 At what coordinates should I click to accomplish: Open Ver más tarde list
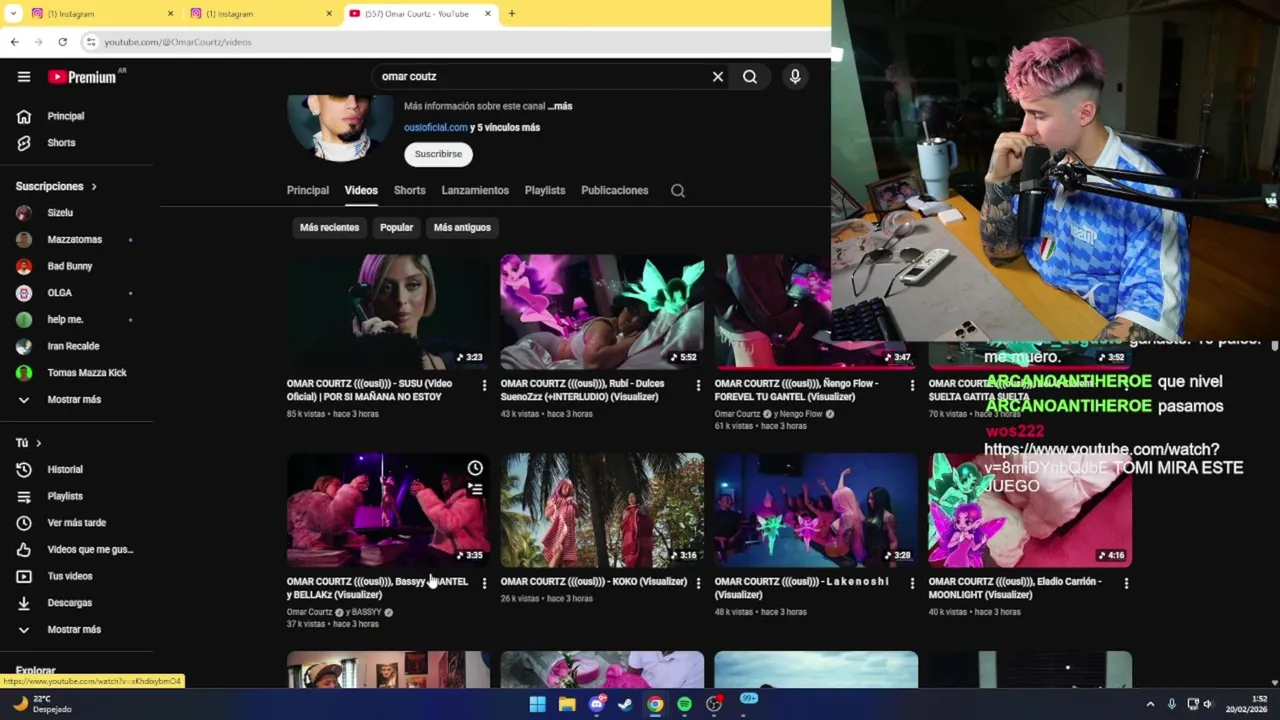coord(76,523)
